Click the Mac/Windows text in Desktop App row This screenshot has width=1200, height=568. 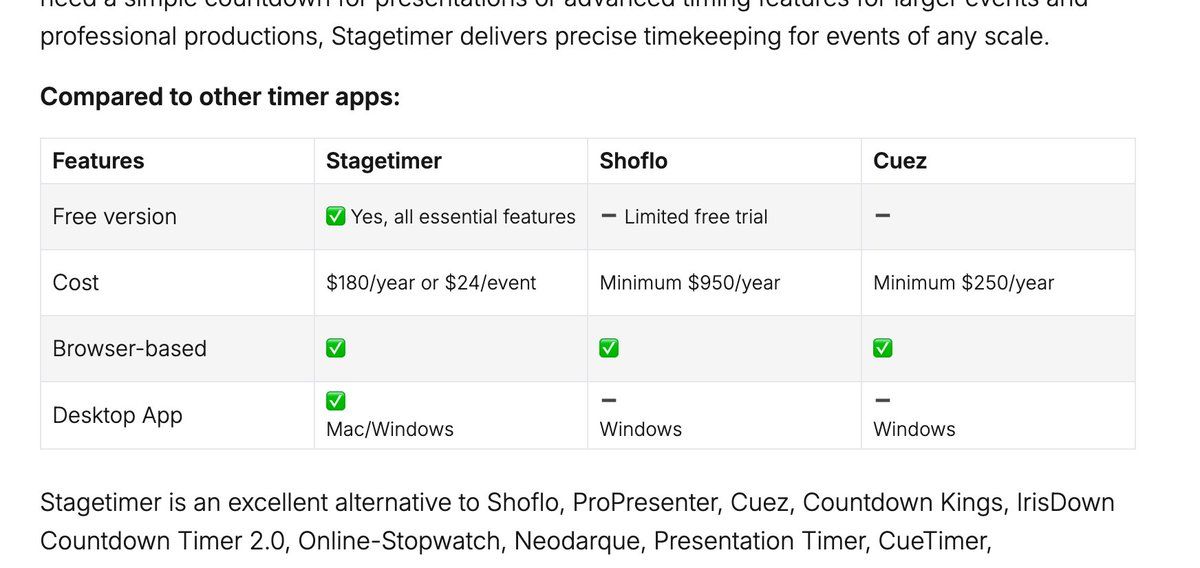click(390, 429)
